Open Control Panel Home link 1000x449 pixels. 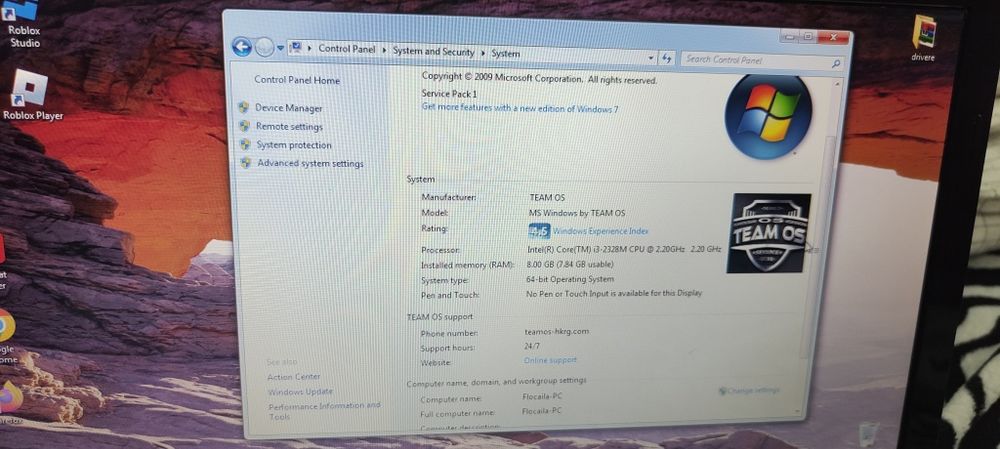[297, 80]
